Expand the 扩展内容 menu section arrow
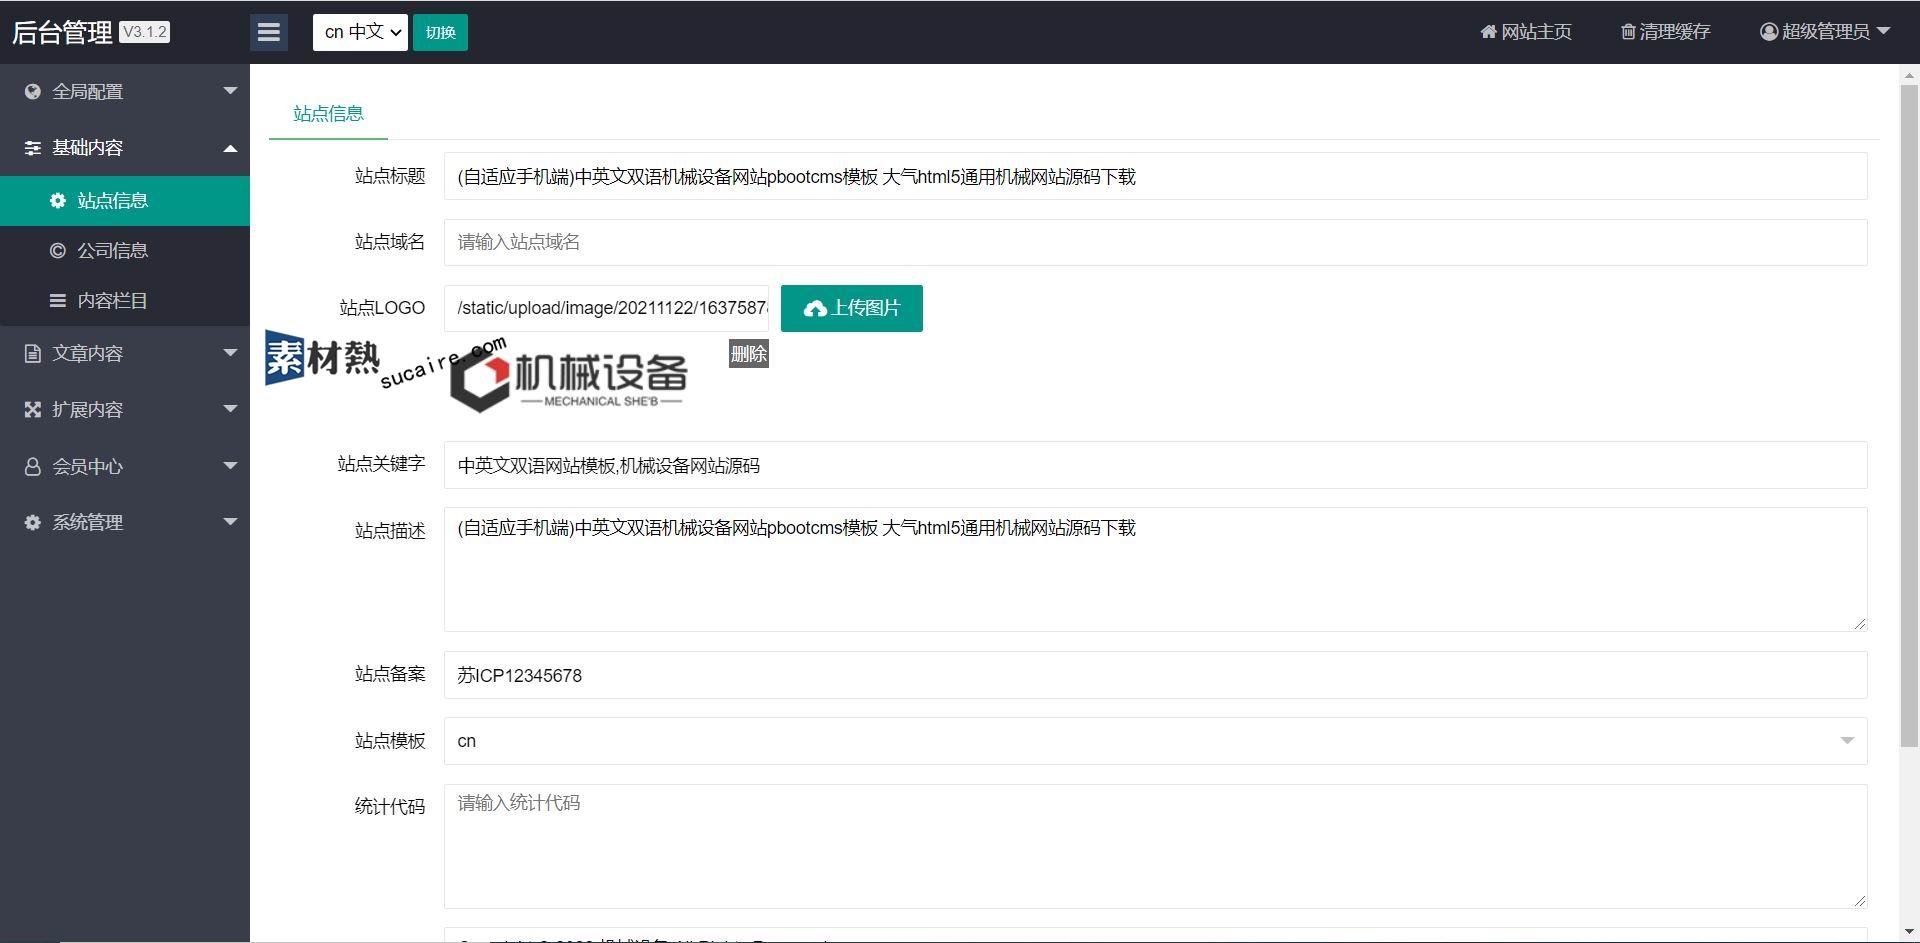The image size is (1920, 943). click(230, 410)
